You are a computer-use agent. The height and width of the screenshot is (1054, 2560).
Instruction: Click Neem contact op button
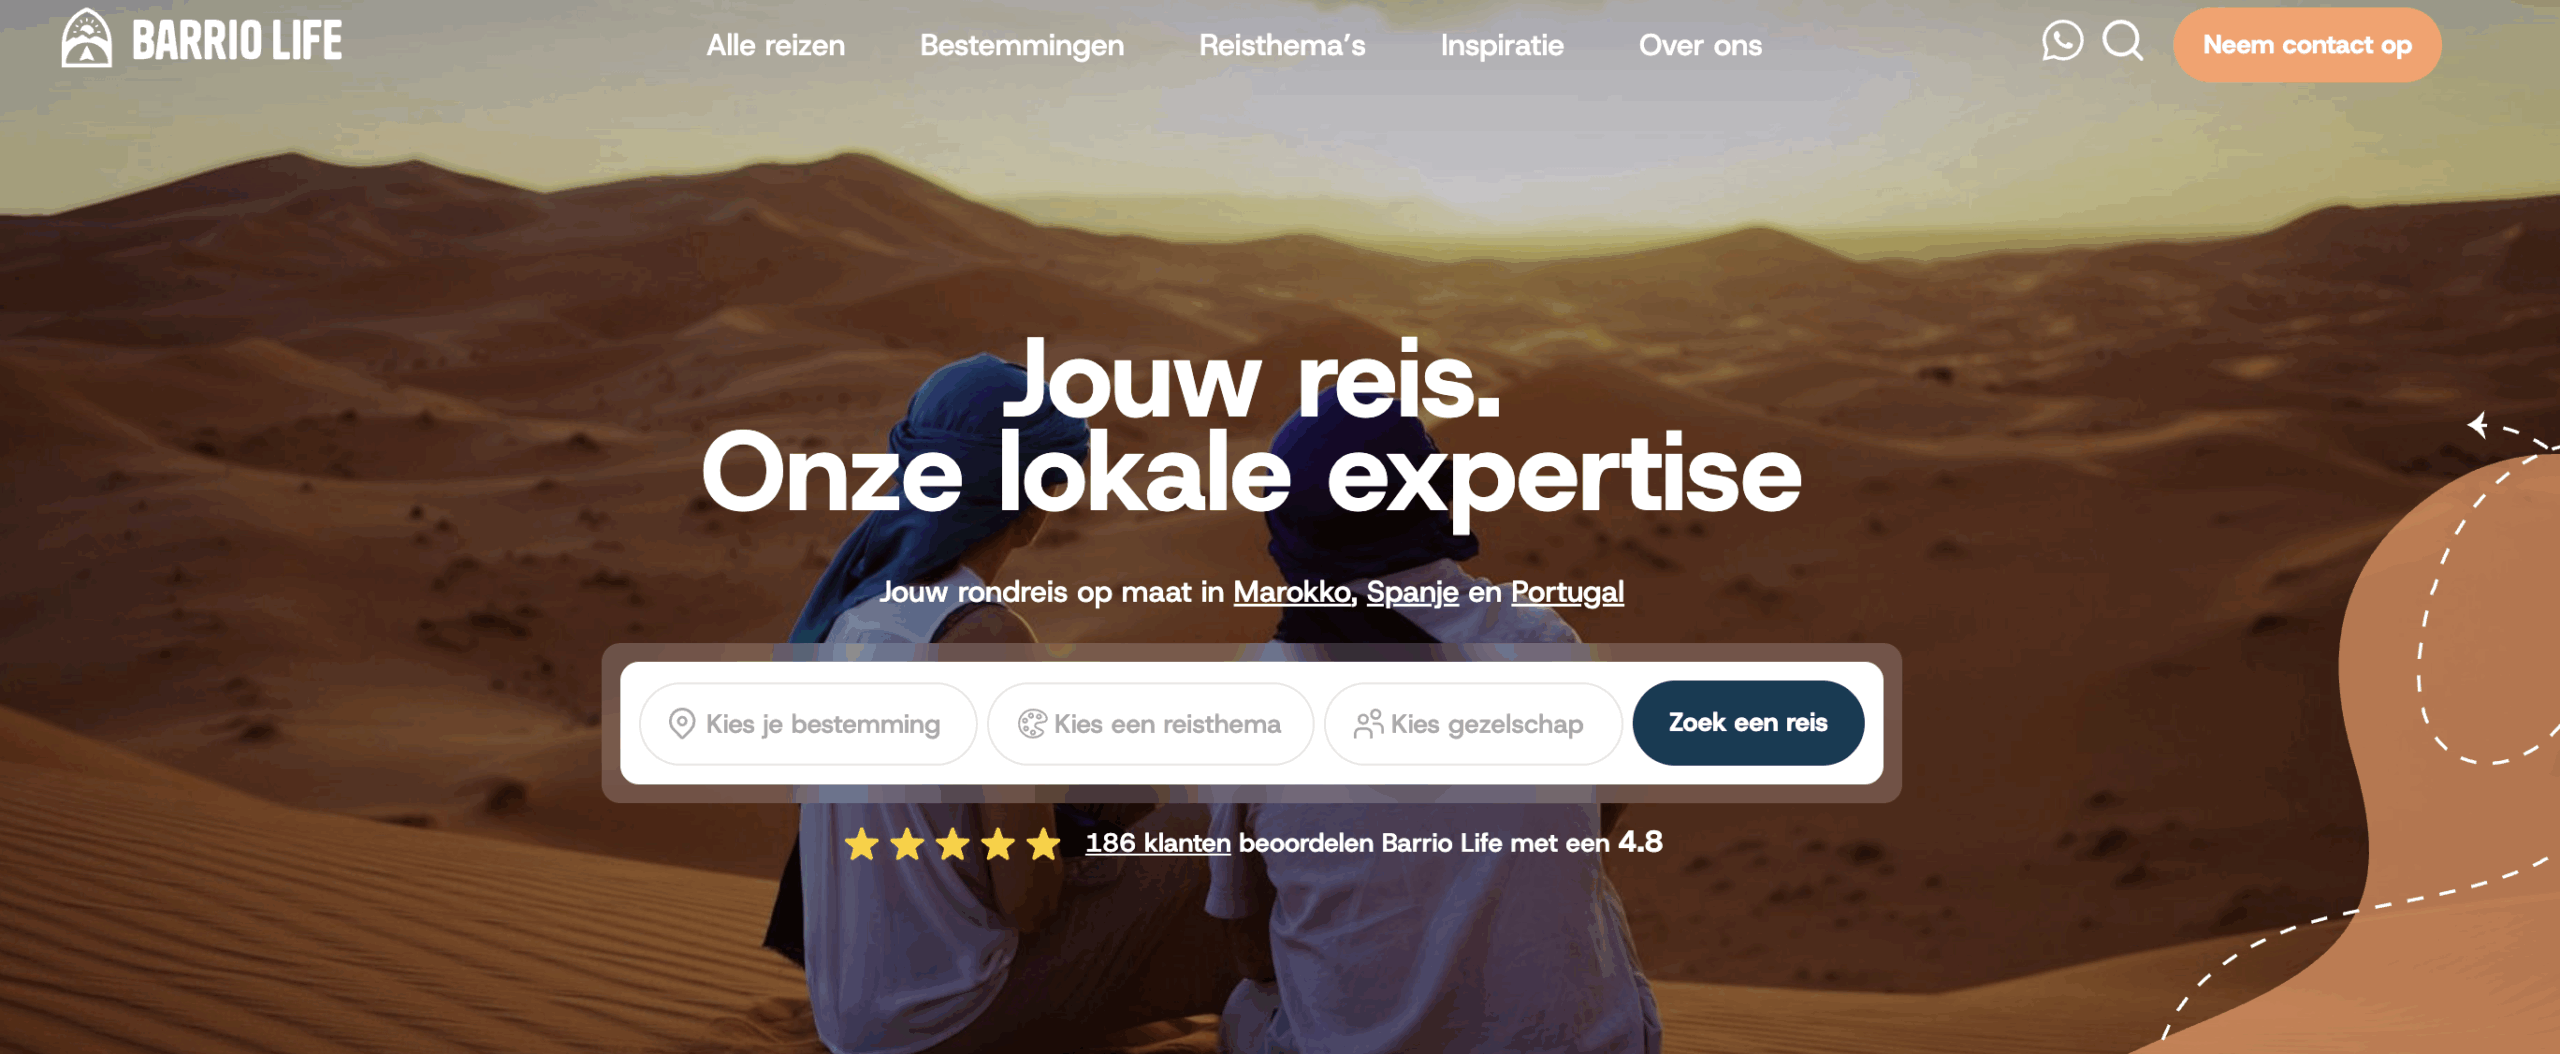pyautogui.click(x=2306, y=45)
